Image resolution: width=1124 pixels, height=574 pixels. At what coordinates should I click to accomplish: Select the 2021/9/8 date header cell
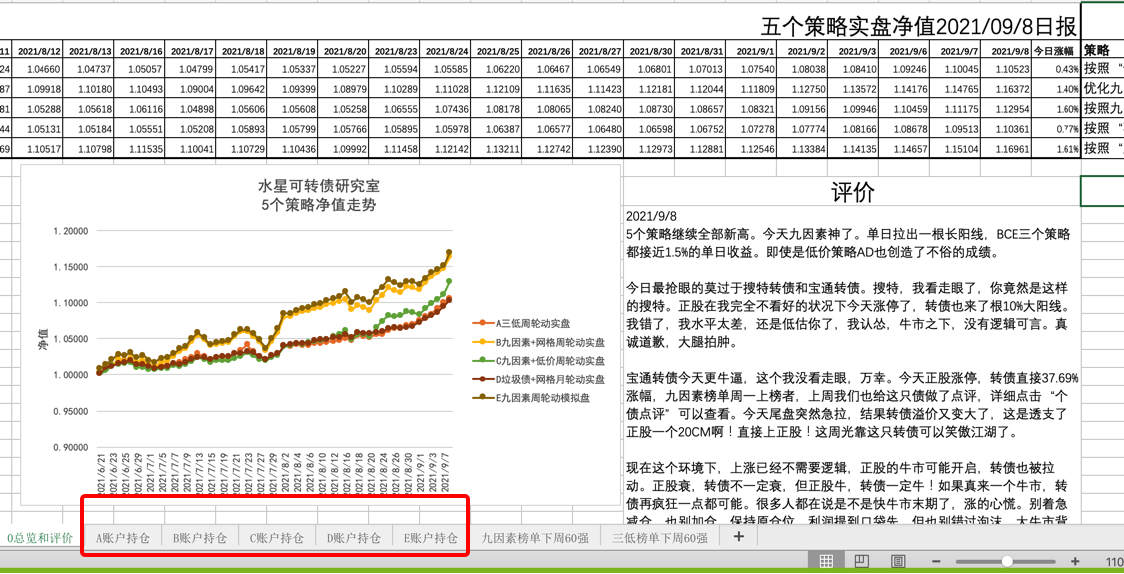coord(1007,52)
